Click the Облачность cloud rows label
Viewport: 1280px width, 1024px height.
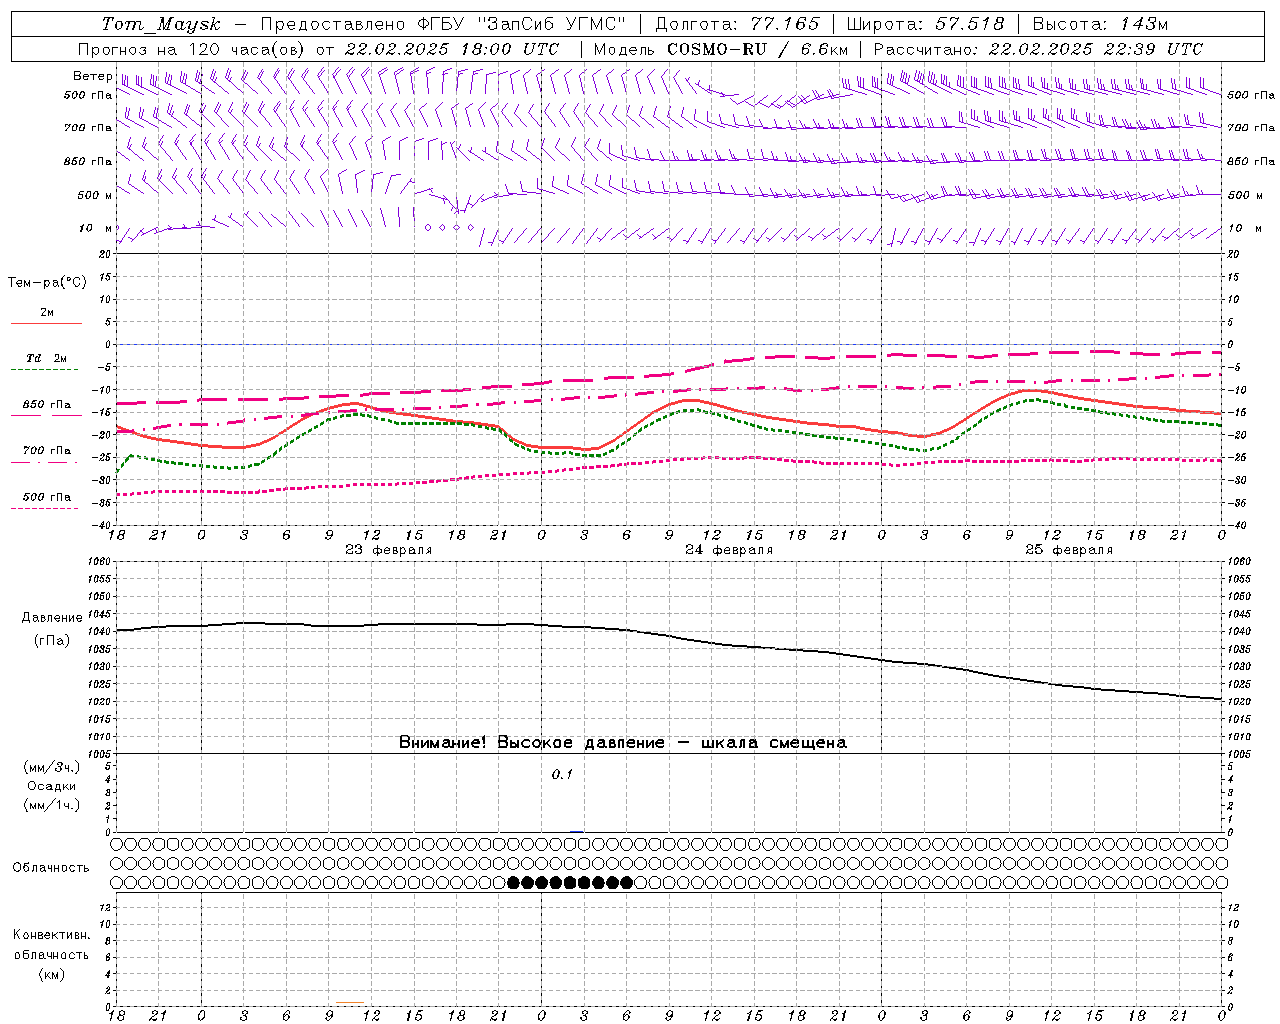pos(51,867)
